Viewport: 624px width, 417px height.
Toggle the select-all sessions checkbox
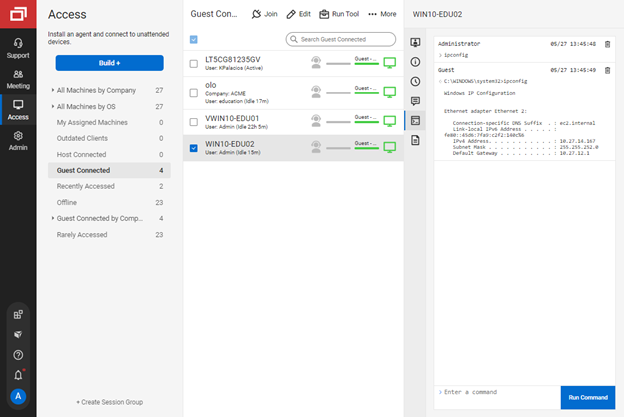(x=193, y=39)
